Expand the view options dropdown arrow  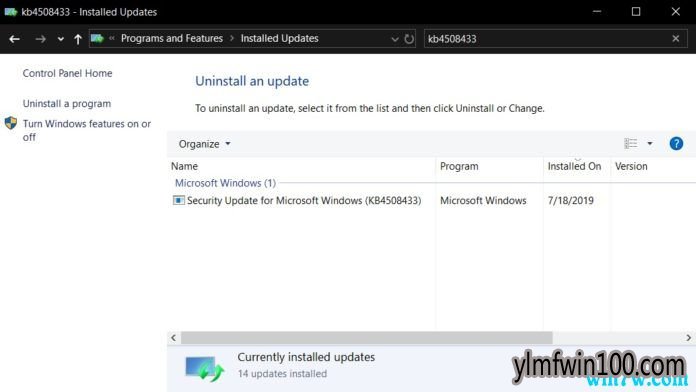[650, 143]
